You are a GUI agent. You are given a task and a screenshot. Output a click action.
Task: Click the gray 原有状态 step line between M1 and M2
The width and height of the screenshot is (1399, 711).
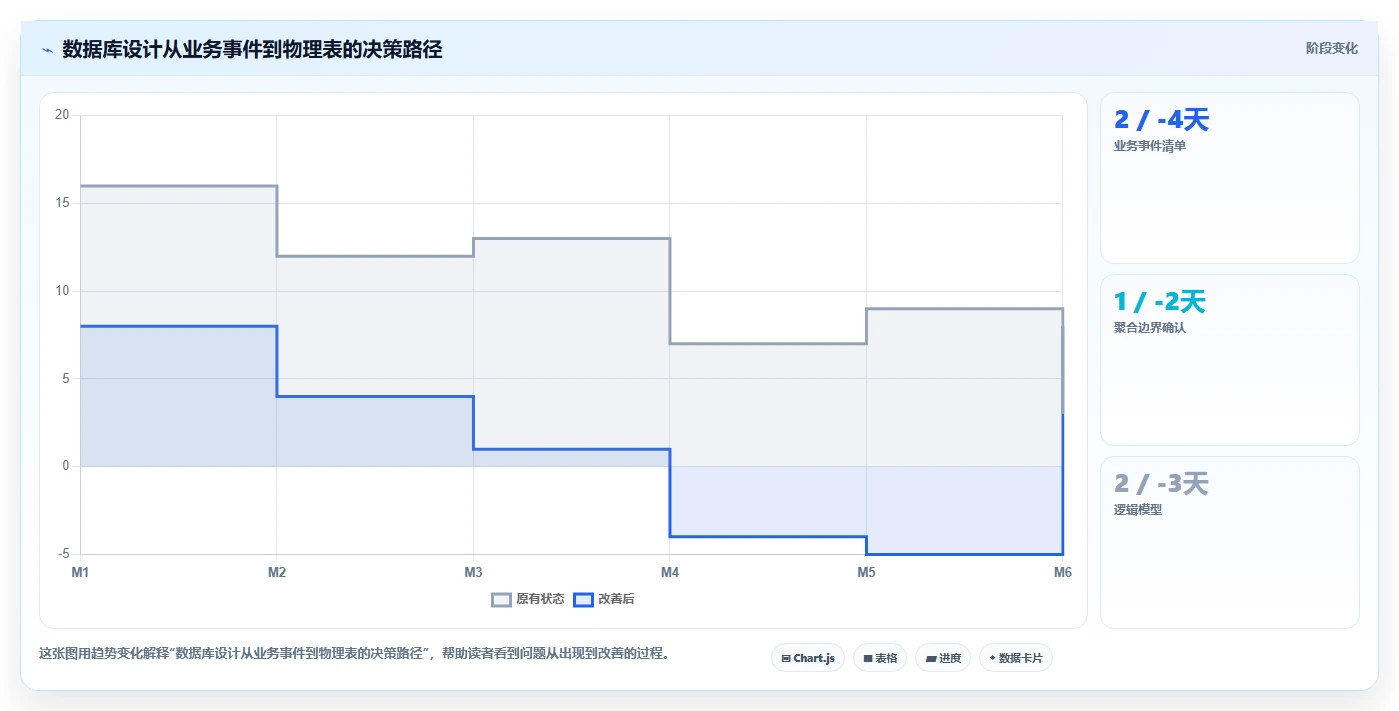[178, 186]
